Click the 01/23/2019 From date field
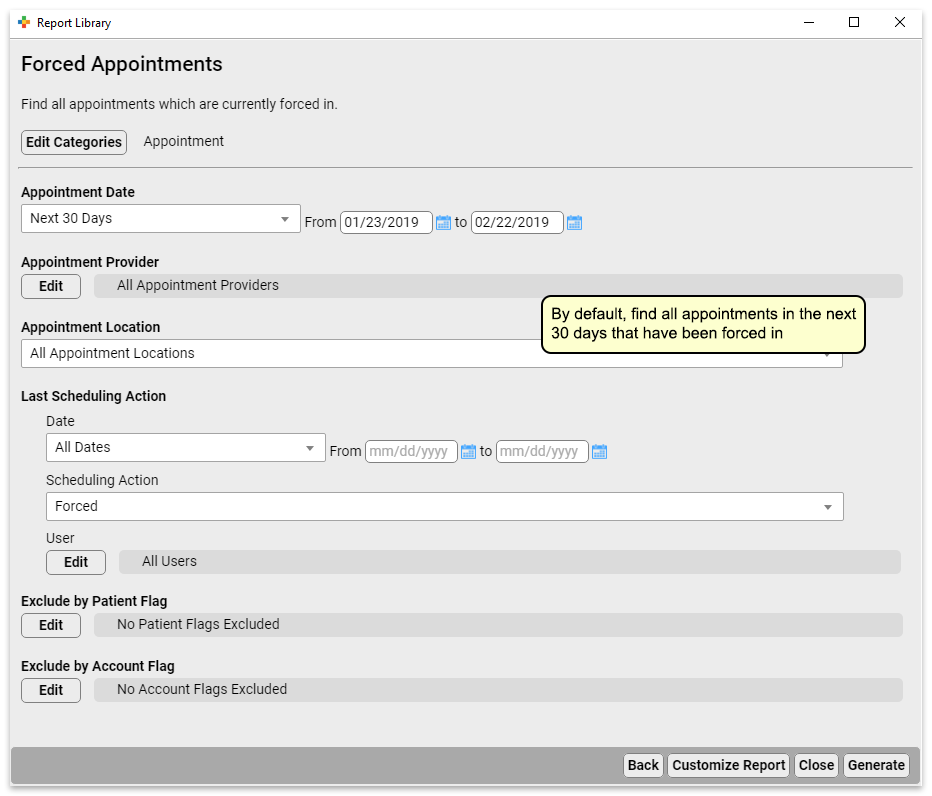932x796 pixels. [x=386, y=222]
